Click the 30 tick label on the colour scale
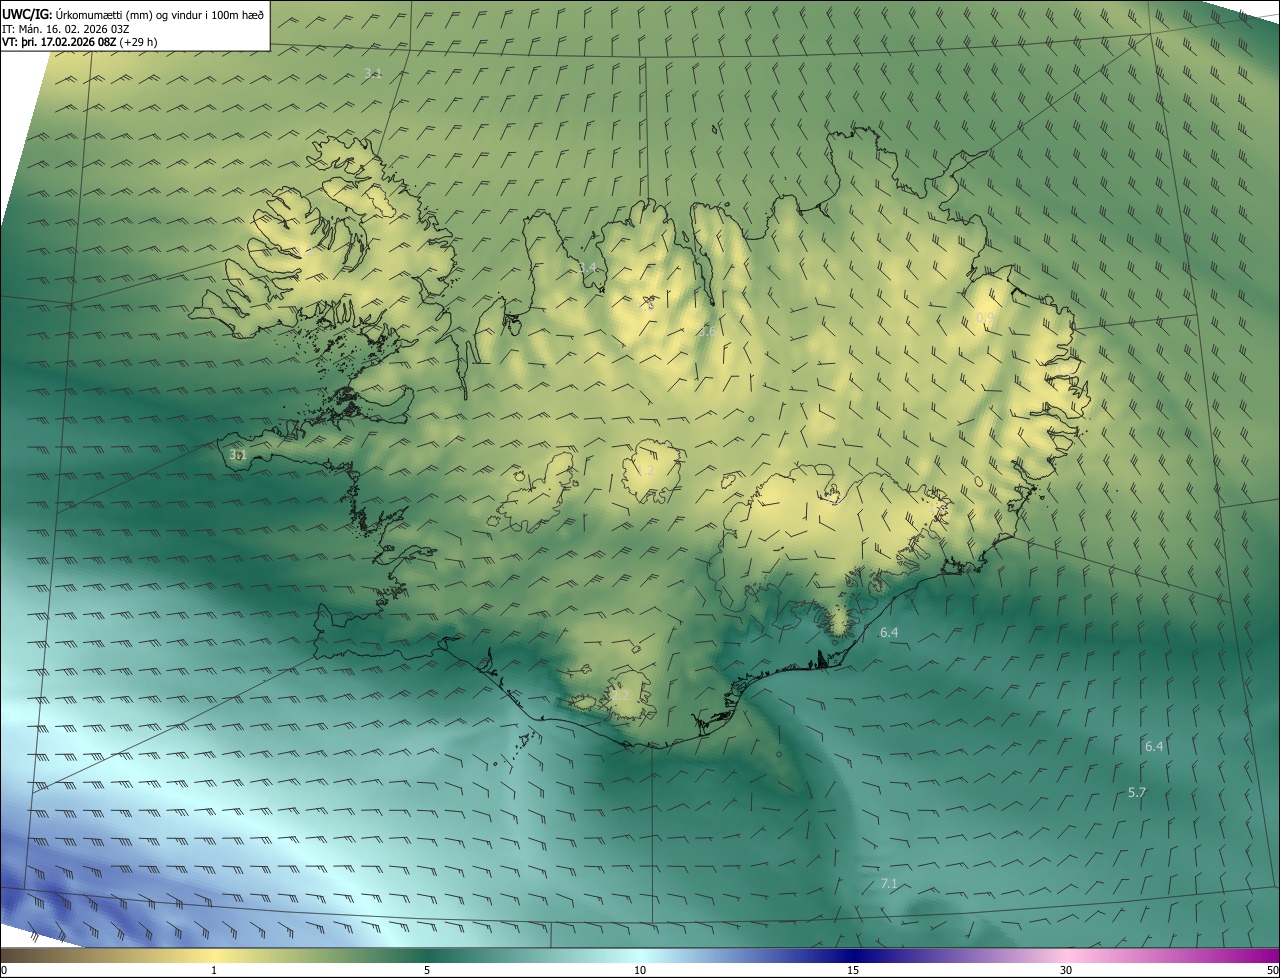Image resolution: width=1280 pixels, height=978 pixels. [x=1066, y=970]
